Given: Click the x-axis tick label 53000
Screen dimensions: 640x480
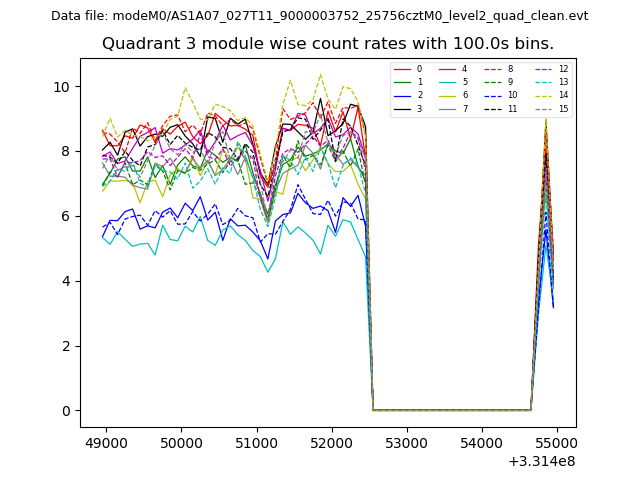Looking at the screenshot, I should click(x=406, y=443).
